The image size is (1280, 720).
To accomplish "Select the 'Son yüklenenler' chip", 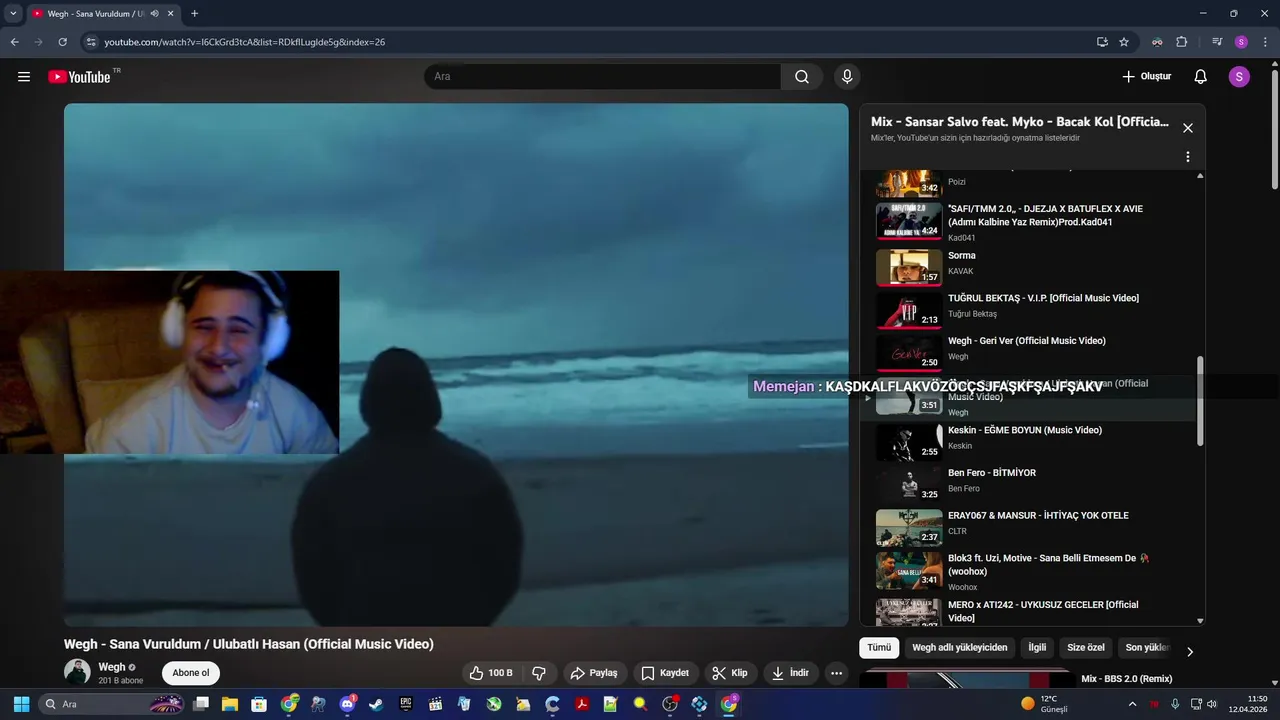I will coord(1147,648).
